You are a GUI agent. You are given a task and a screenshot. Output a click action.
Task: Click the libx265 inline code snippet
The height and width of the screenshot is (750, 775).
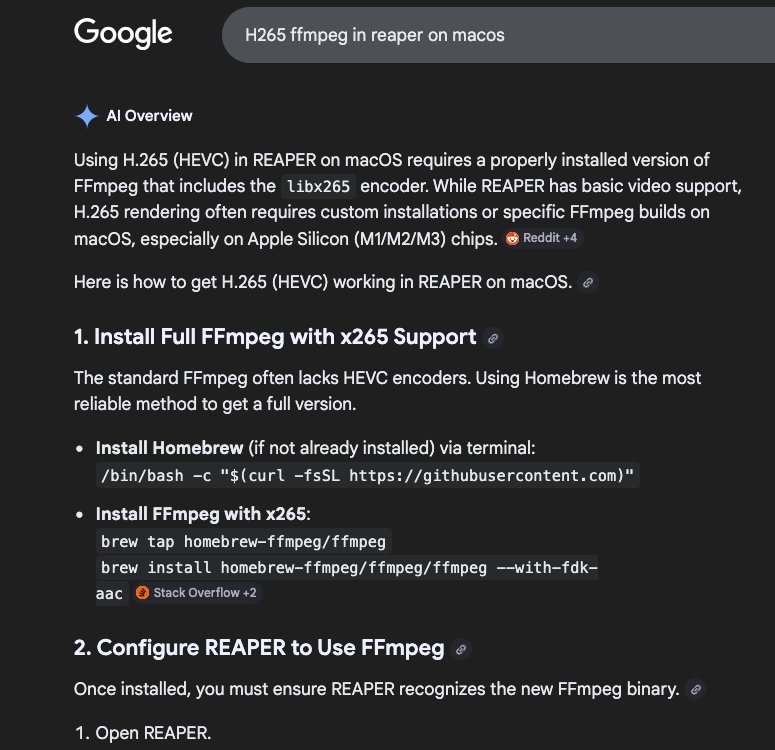point(317,186)
